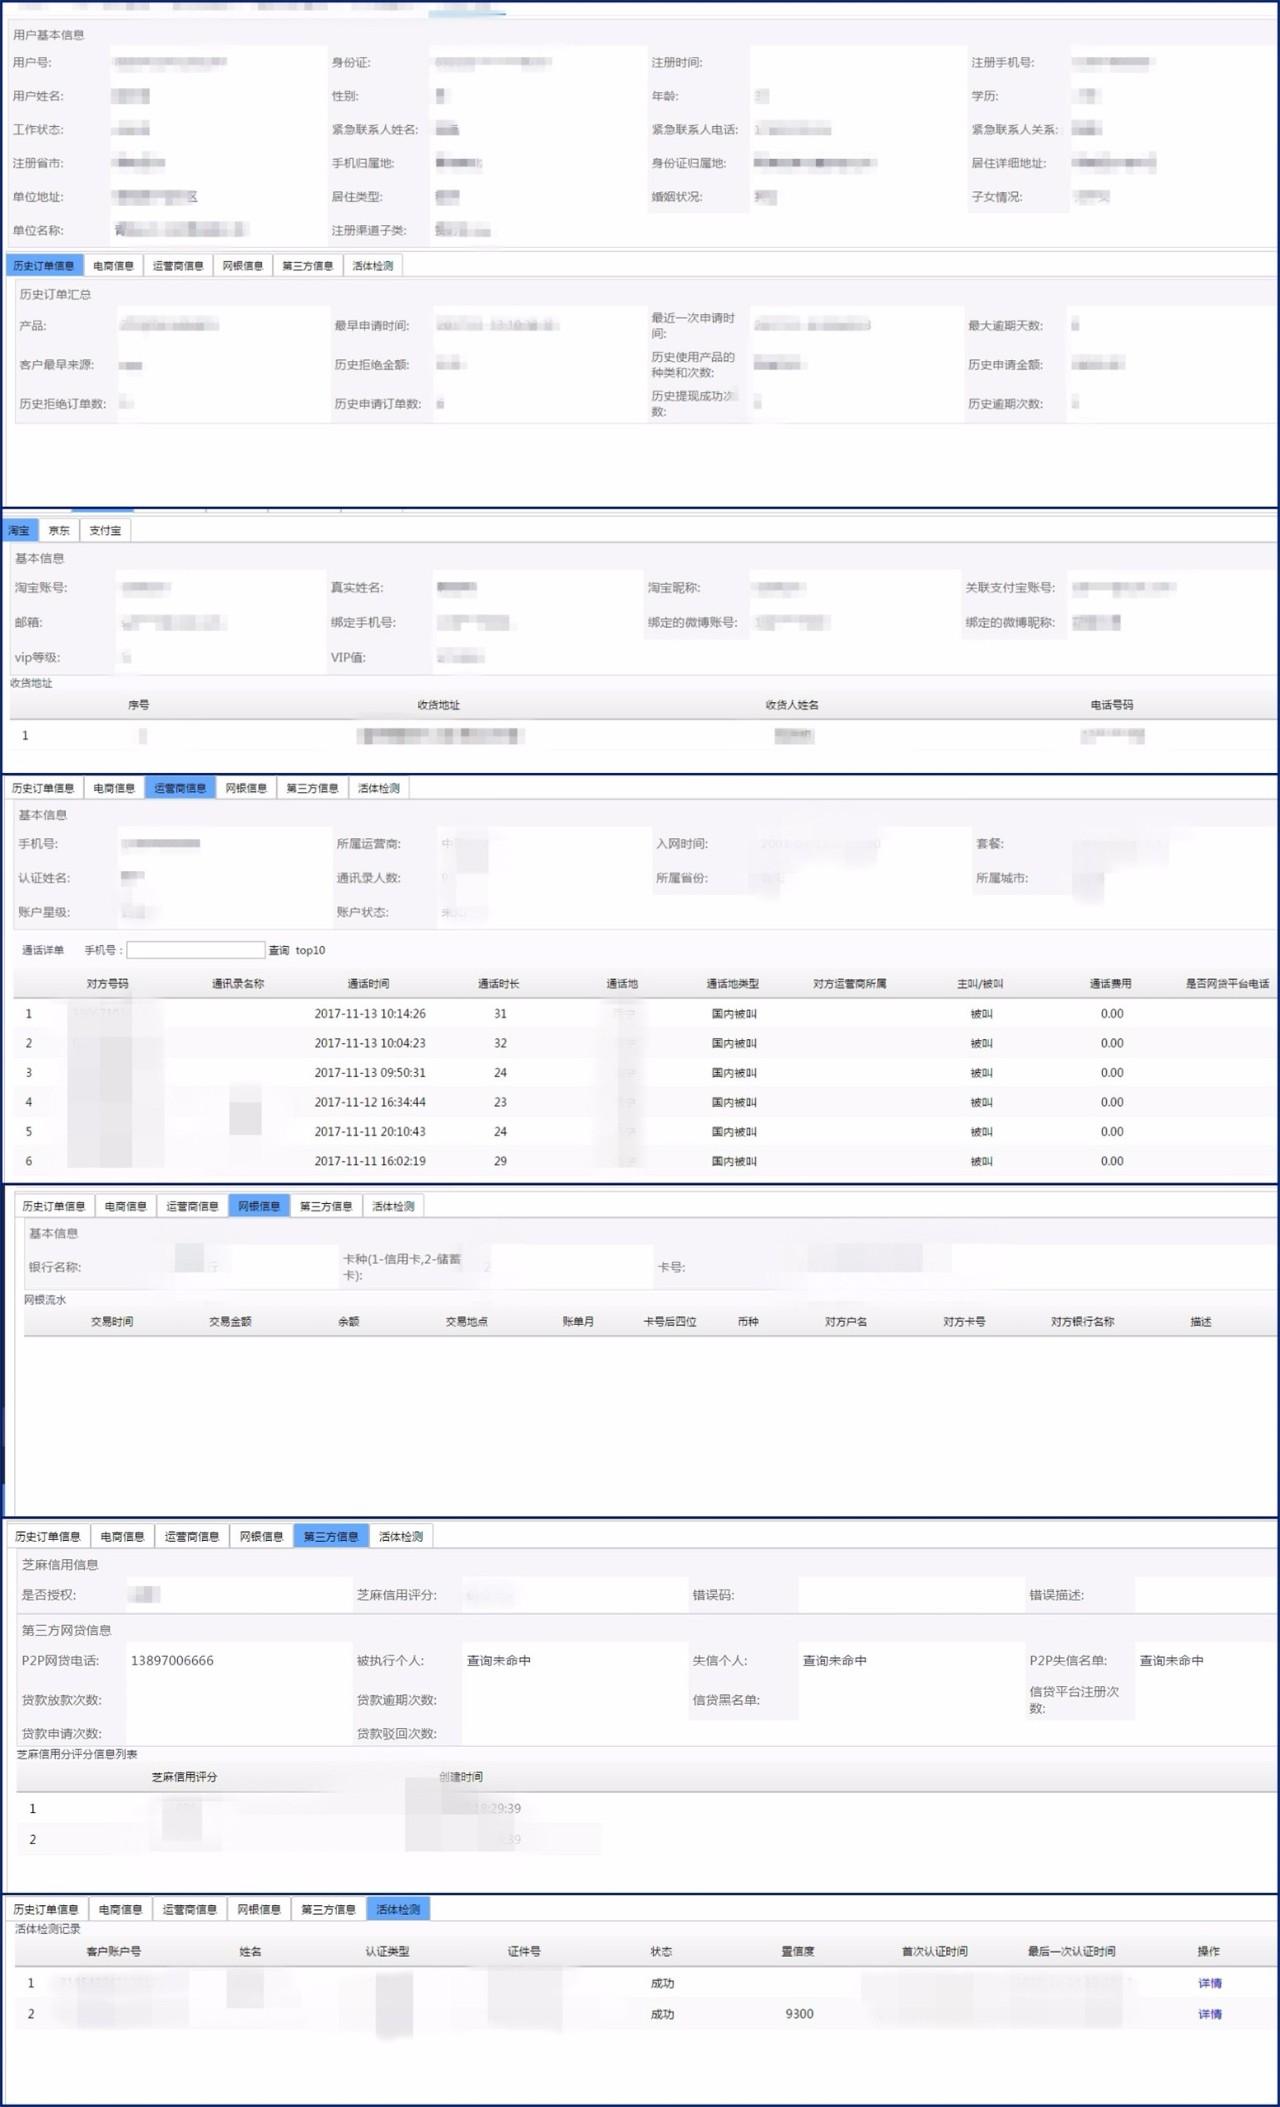Click the 收货地址 column header
Screen dimensions: 1280x2107
click(x=438, y=705)
